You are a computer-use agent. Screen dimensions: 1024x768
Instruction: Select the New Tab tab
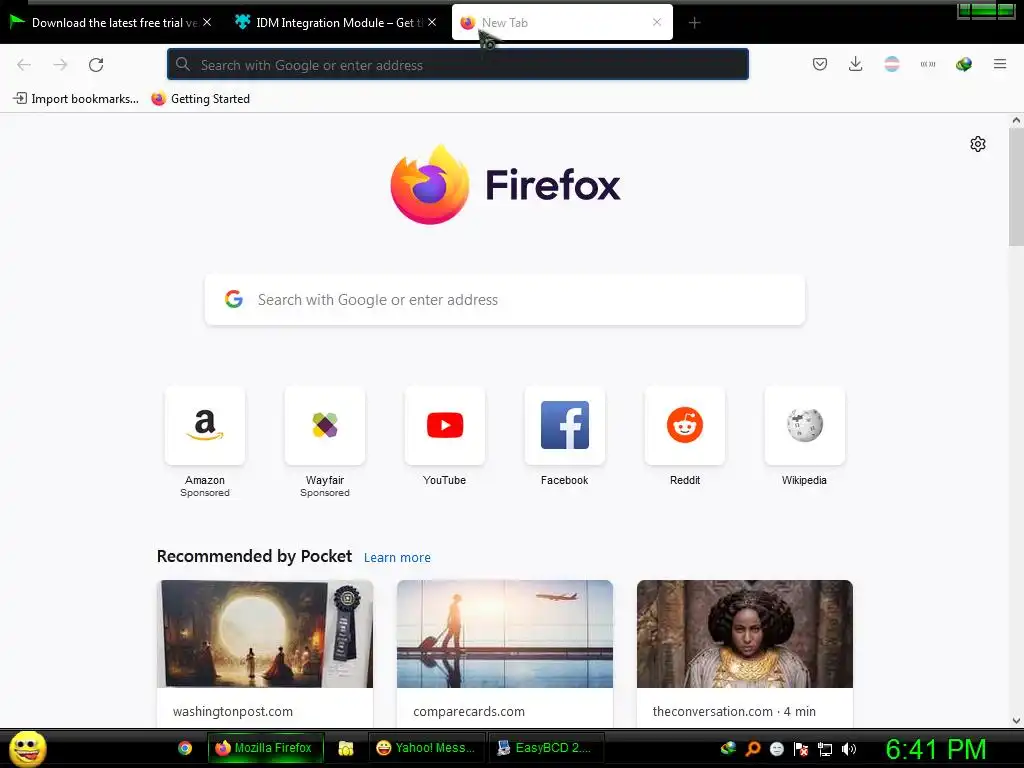point(562,23)
